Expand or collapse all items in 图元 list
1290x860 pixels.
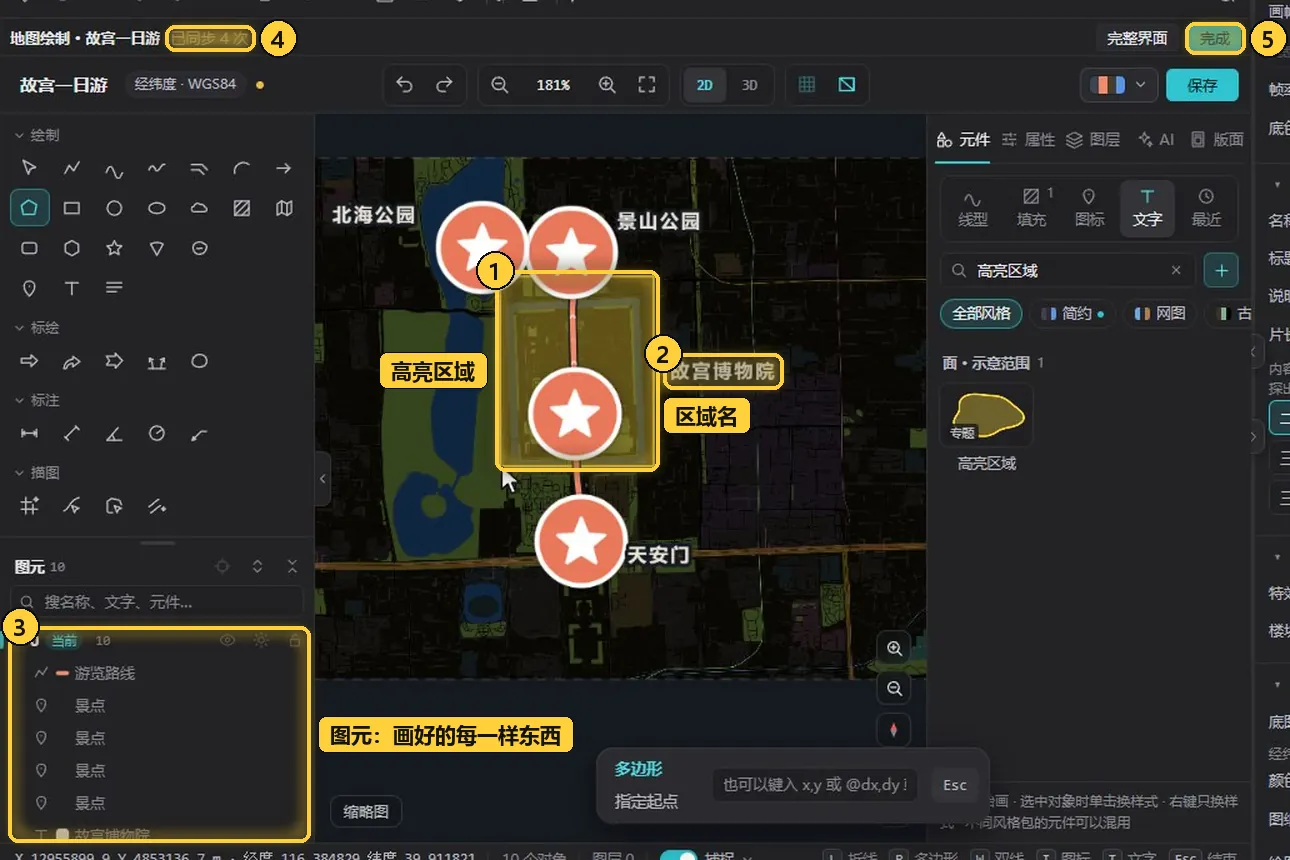pos(257,567)
